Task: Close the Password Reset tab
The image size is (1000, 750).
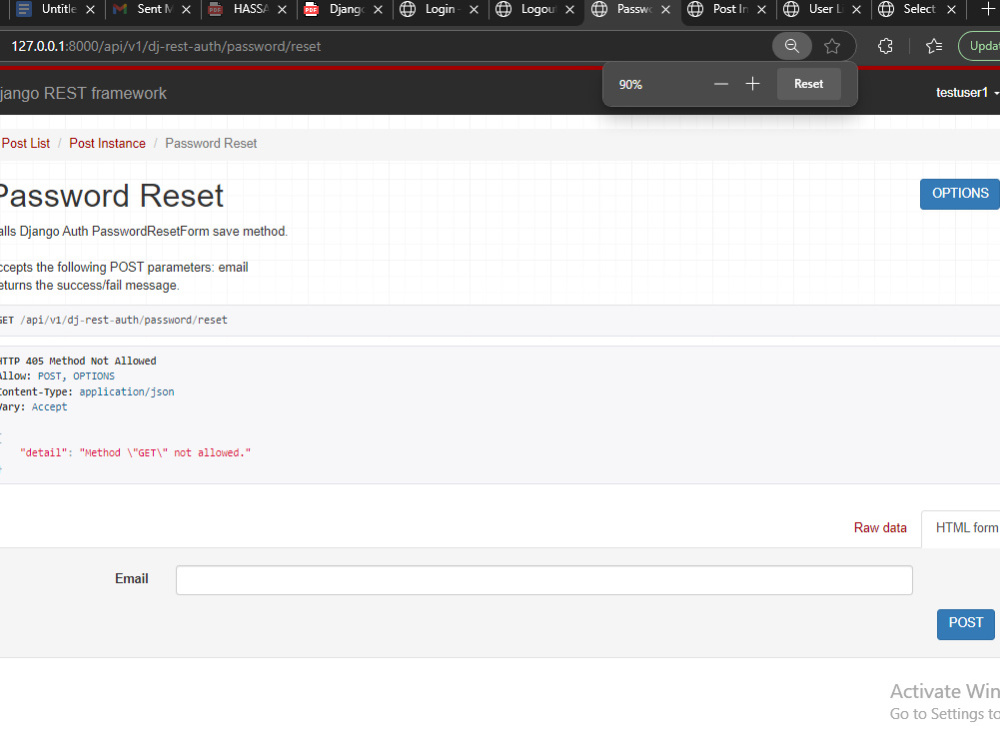Action: [665, 10]
